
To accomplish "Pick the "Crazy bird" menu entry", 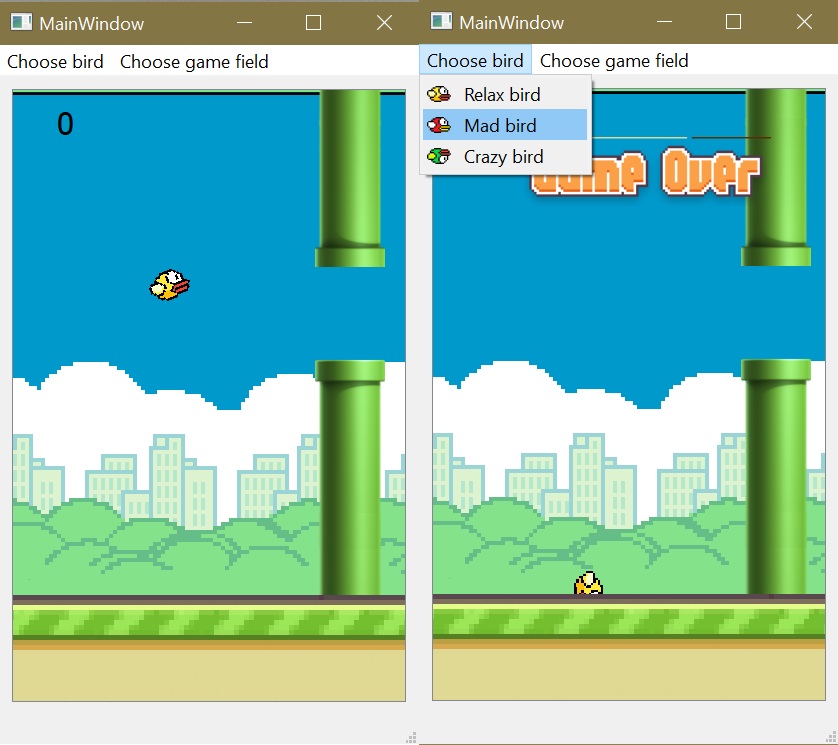I will click(x=503, y=156).
